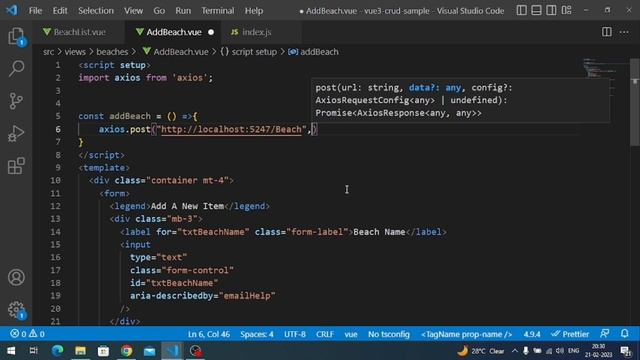Open Selection menu
Image resolution: width=640 pixels, height=360 pixels.
pyautogui.click(x=96, y=11)
